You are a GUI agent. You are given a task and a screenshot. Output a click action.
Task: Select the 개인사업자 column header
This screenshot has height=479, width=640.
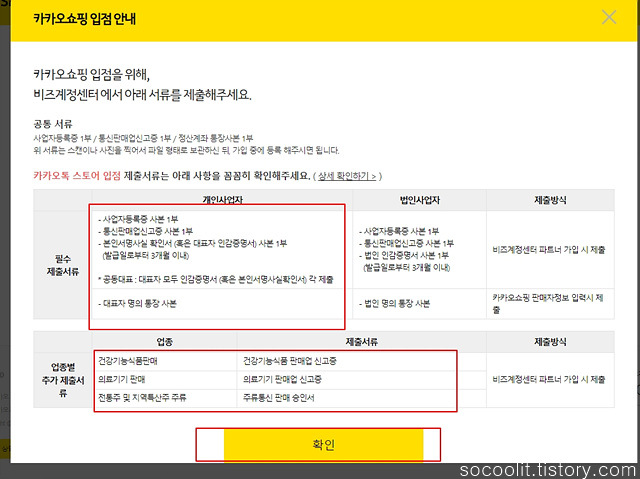(x=222, y=200)
